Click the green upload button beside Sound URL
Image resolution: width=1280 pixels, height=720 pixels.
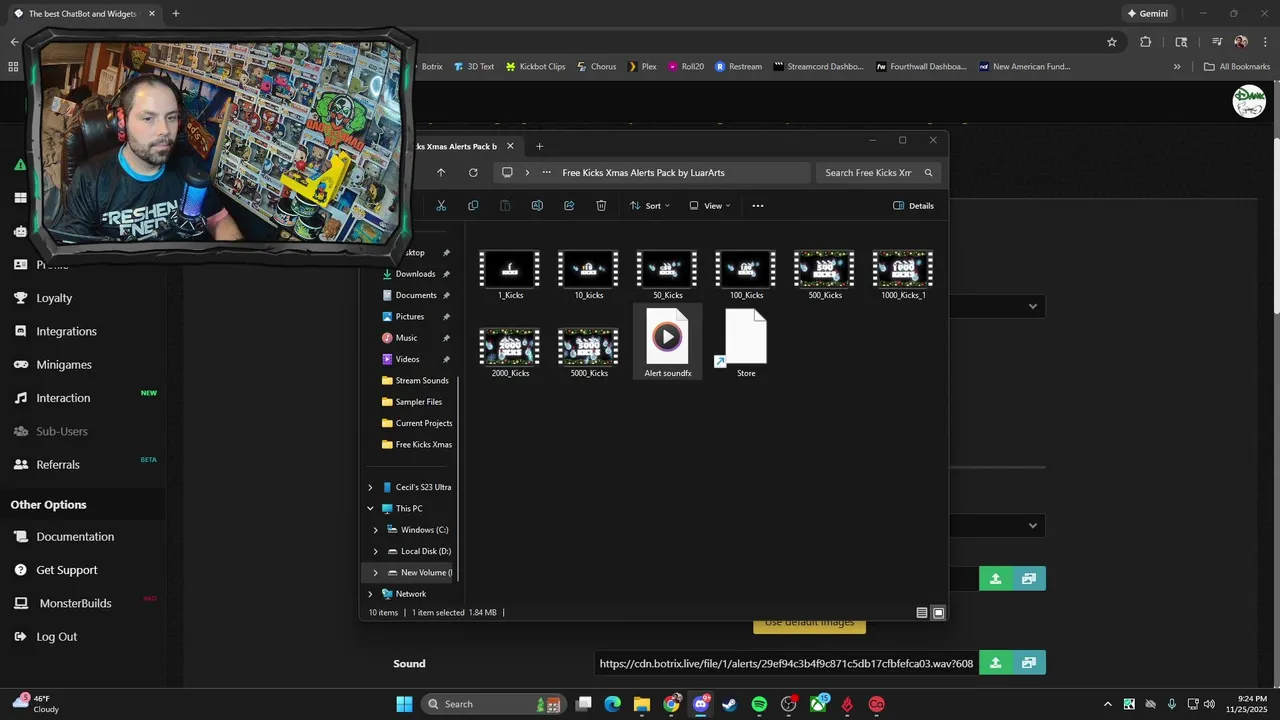click(x=995, y=663)
